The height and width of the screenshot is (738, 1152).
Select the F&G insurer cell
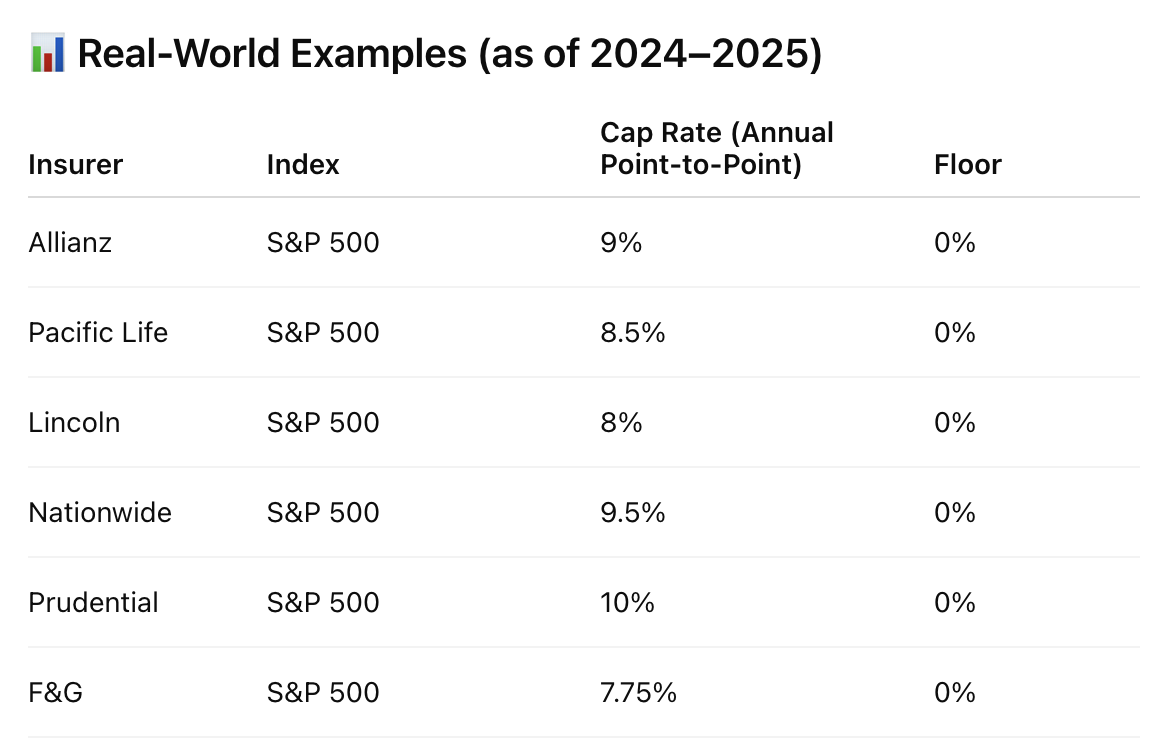pos(55,692)
